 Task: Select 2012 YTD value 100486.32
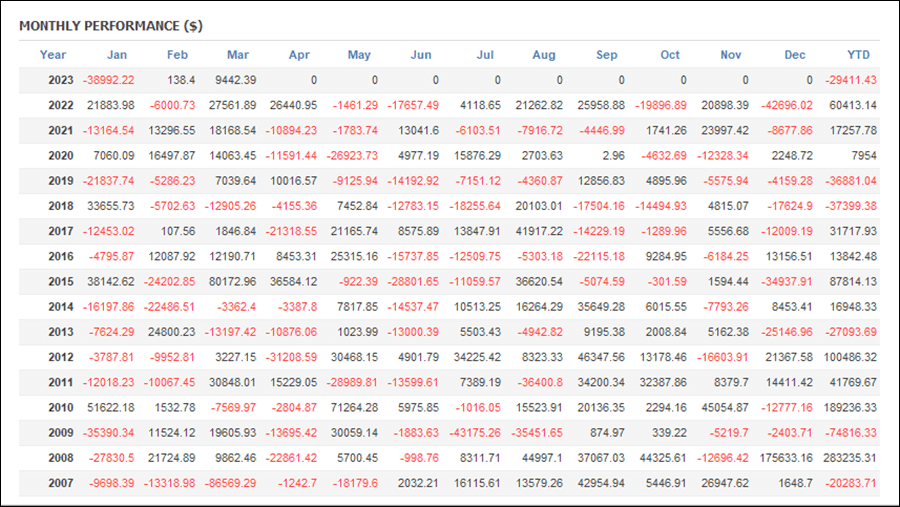coord(850,357)
